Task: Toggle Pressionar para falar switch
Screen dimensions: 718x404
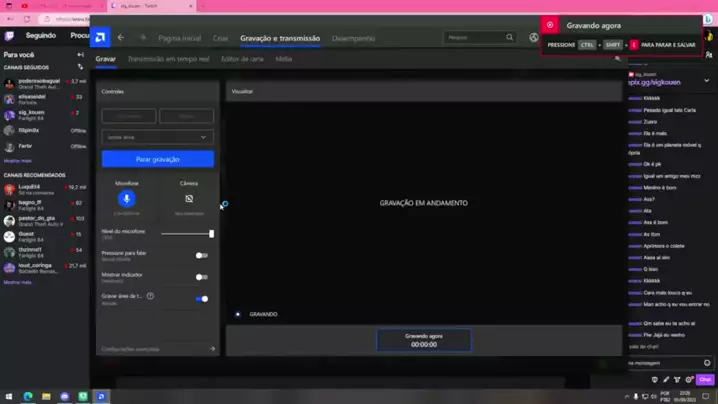Action: coord(201,255)
